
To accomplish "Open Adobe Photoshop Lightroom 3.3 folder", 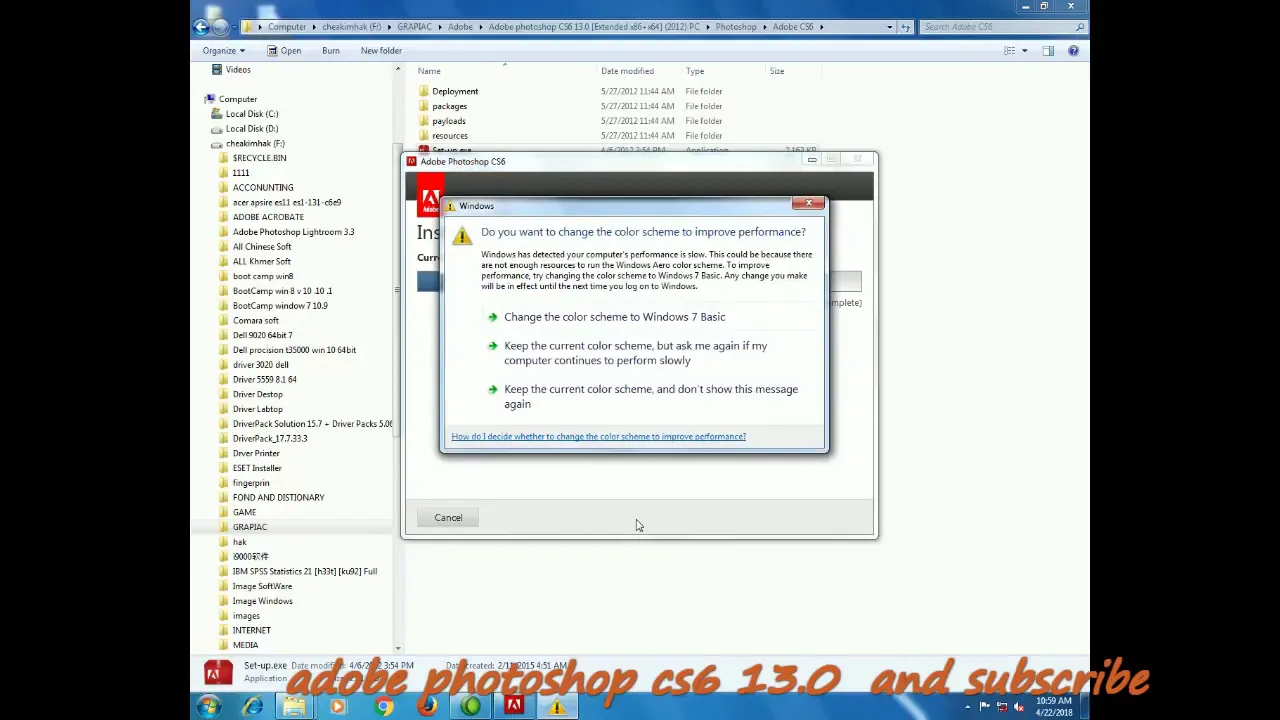I will pyautogui.click(x=293, y=232).
